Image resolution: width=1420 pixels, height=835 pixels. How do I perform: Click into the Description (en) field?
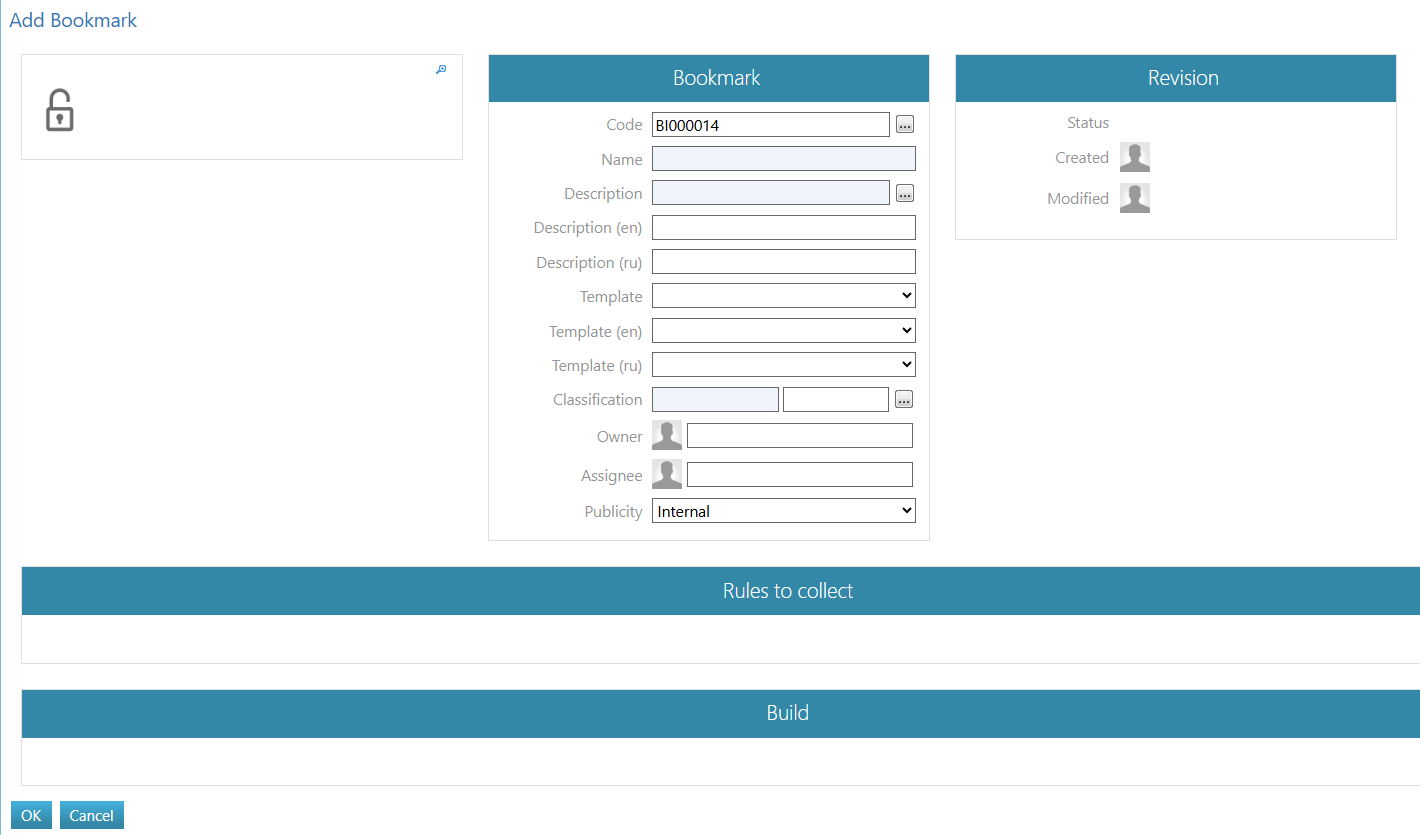783,228
